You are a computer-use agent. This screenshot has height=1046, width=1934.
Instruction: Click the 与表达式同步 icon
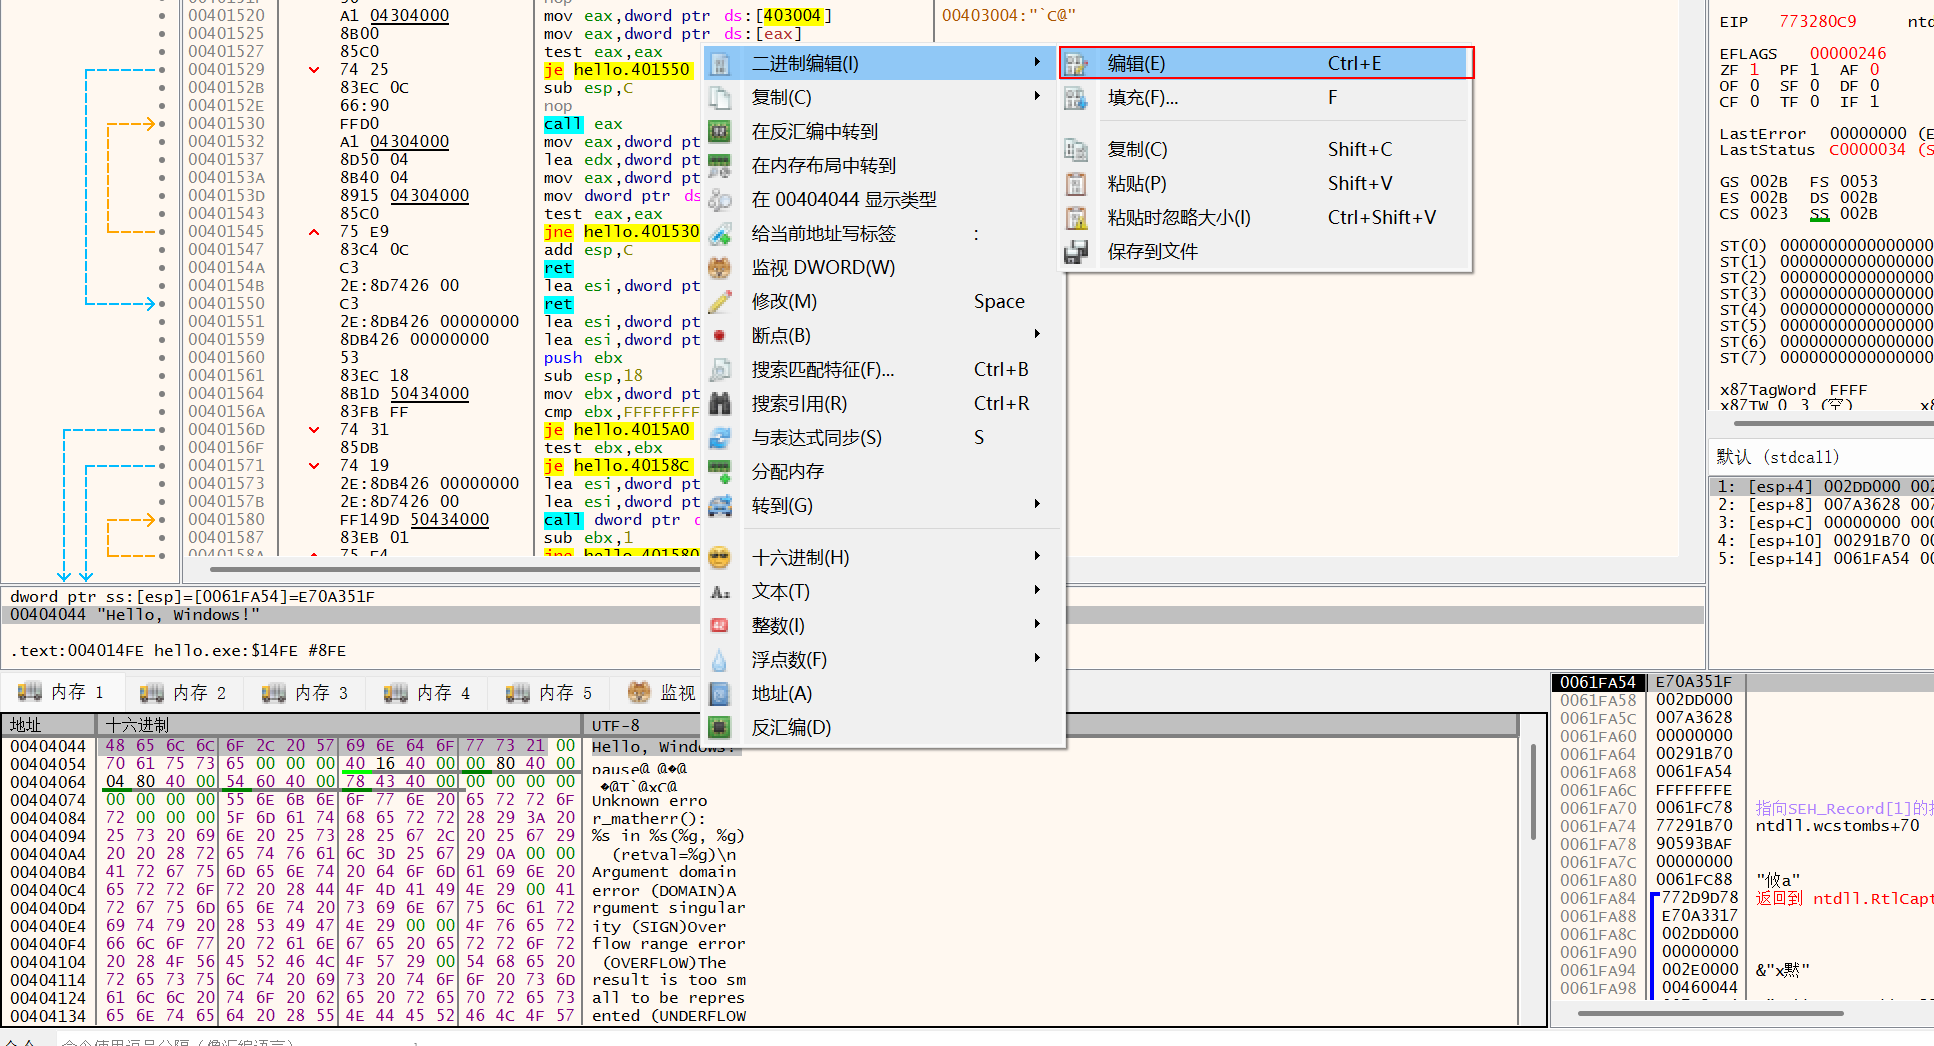pos(720,438)
